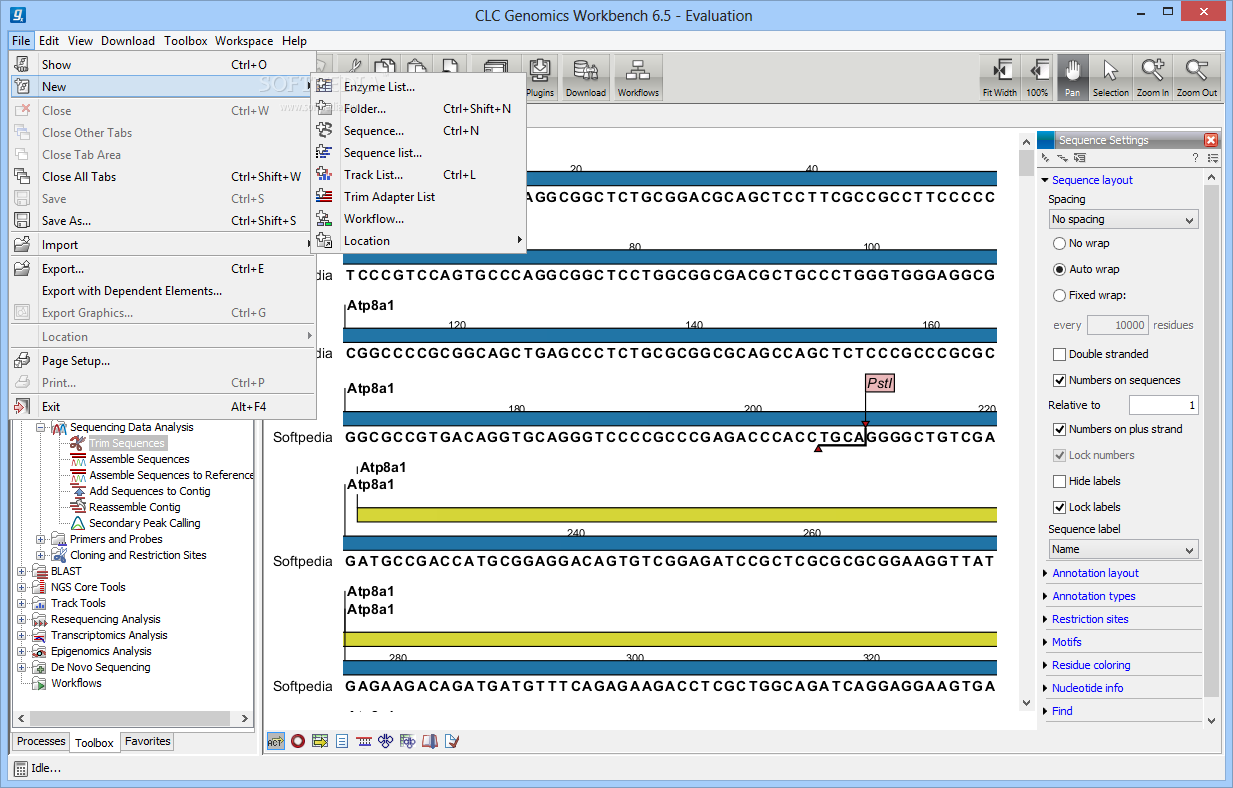Image resolution: width=1233 pixels, height=788 pixels.
Task: Click the Zoom In magnifier tool
Action: click(x=1152, y=77)
